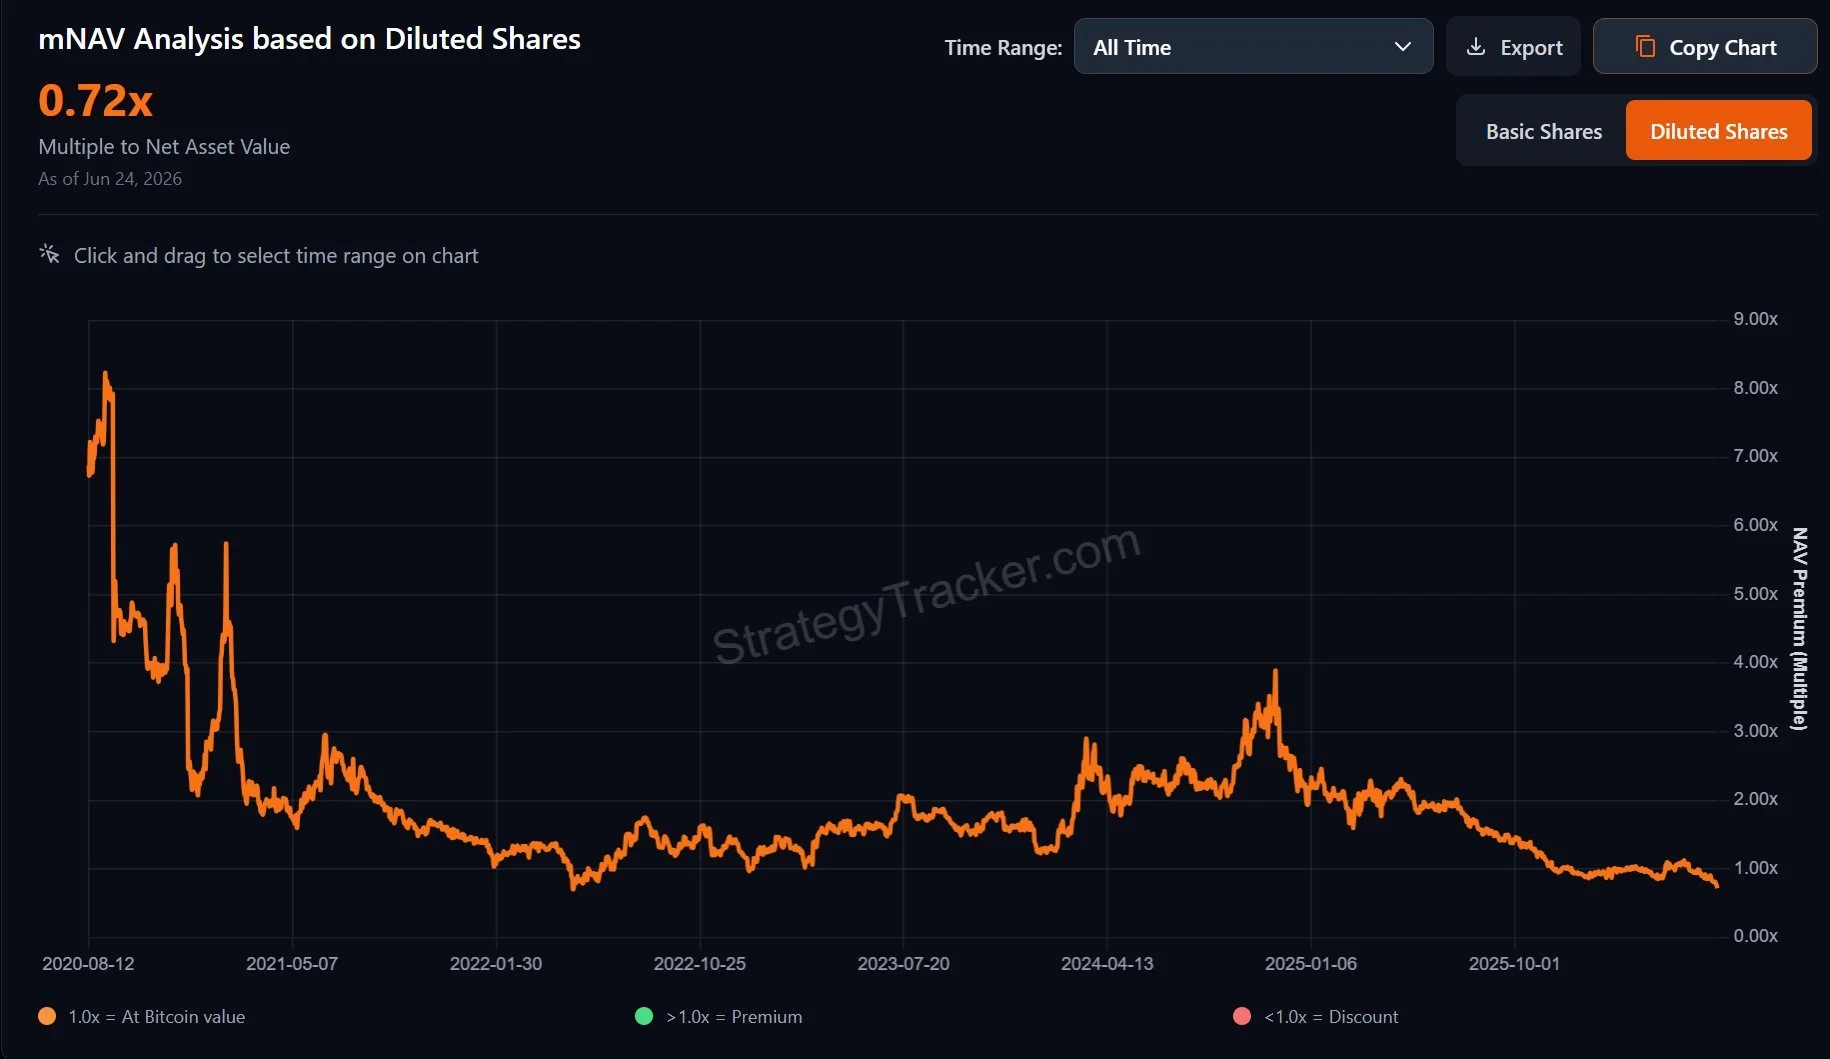Click the copy icon on Copy Chart

(1645, 47)
